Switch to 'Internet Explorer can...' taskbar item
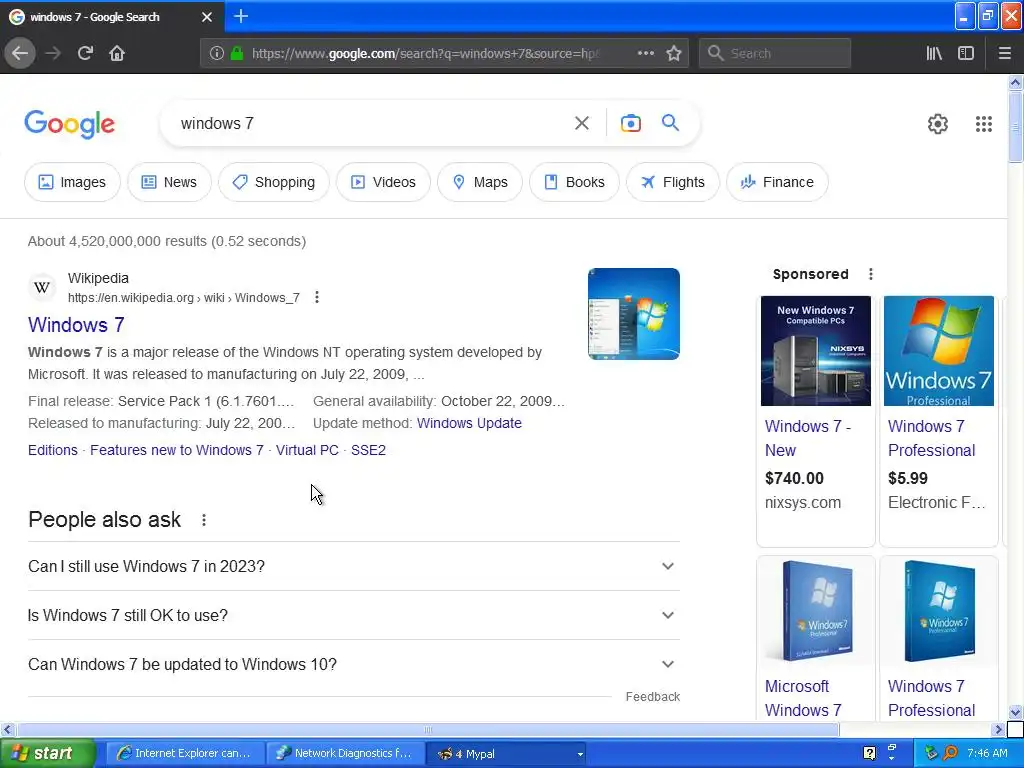 185,754
